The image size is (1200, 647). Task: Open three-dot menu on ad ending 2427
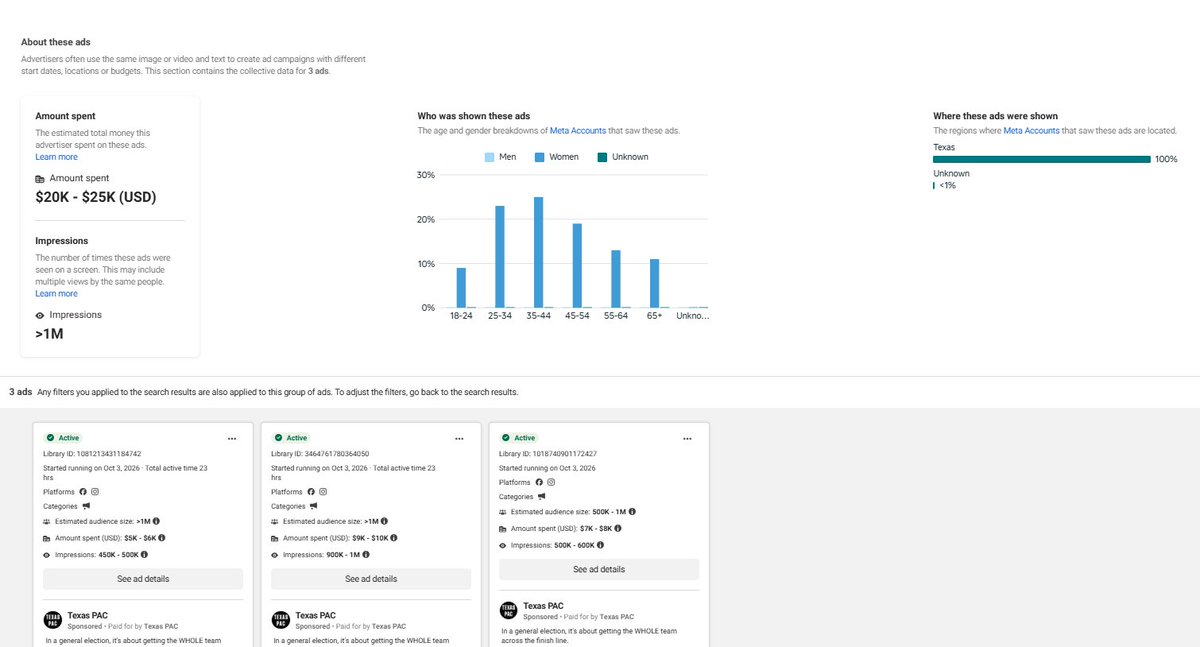688,438
